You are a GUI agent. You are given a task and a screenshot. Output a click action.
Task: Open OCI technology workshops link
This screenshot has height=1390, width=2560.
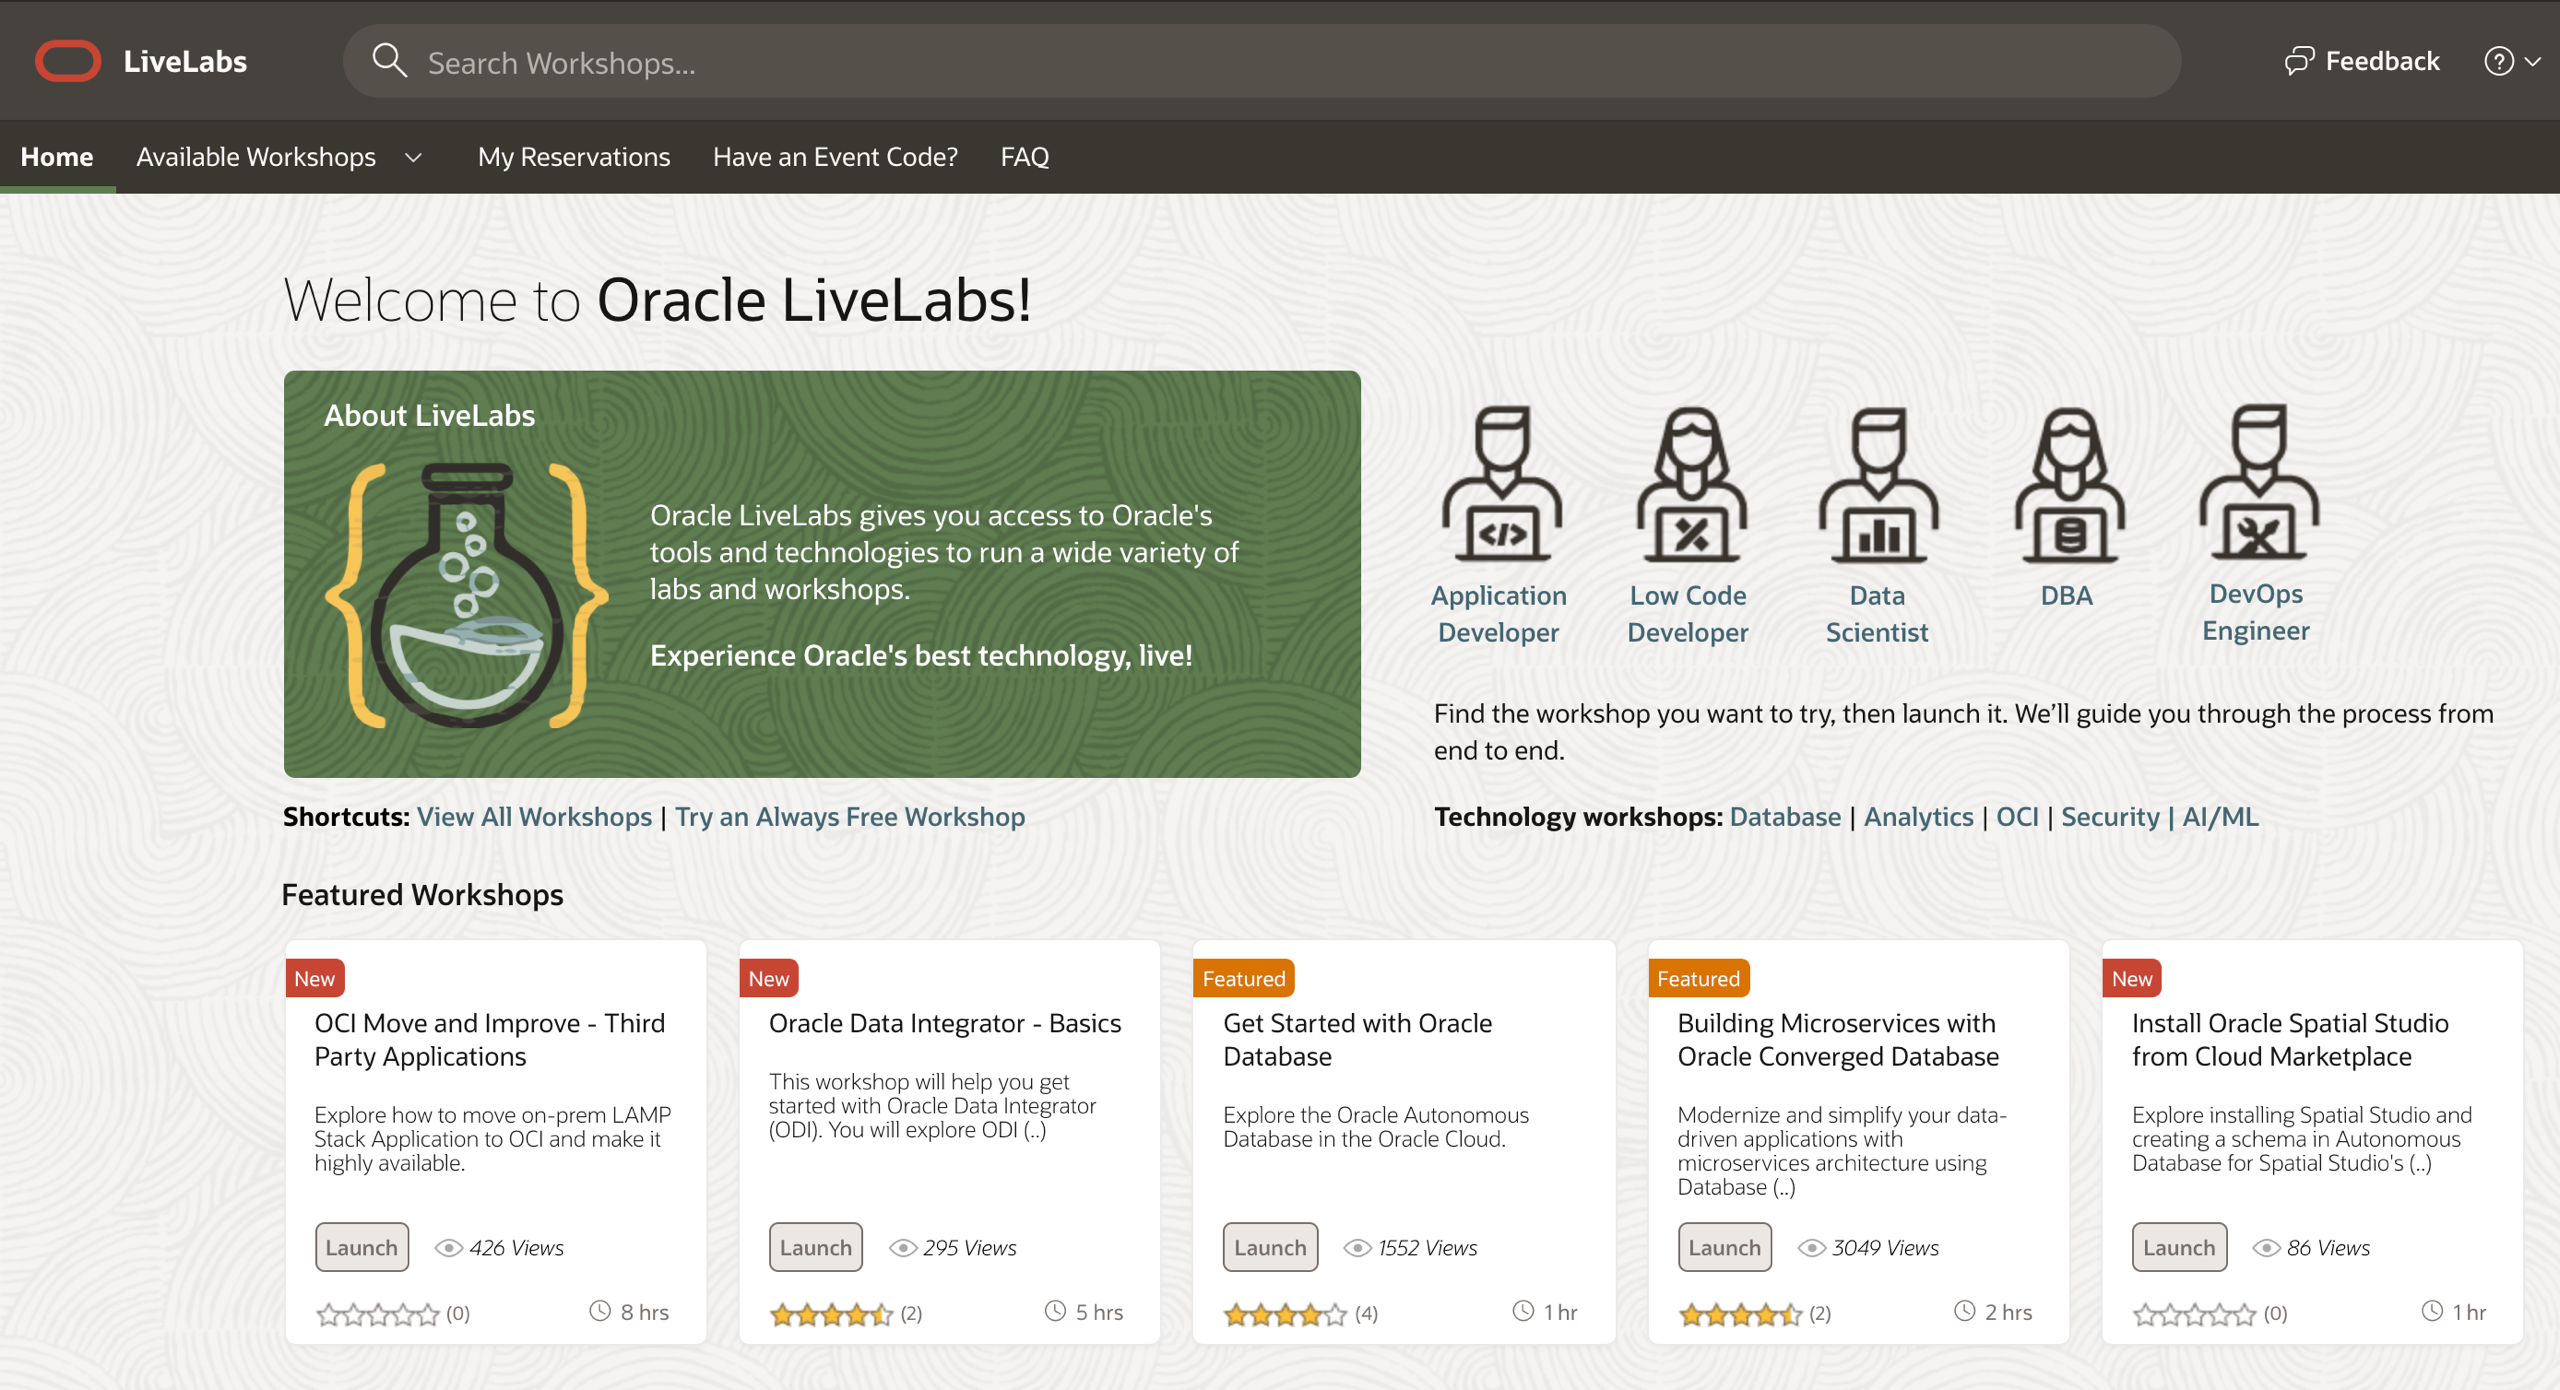coord(2017,816)
